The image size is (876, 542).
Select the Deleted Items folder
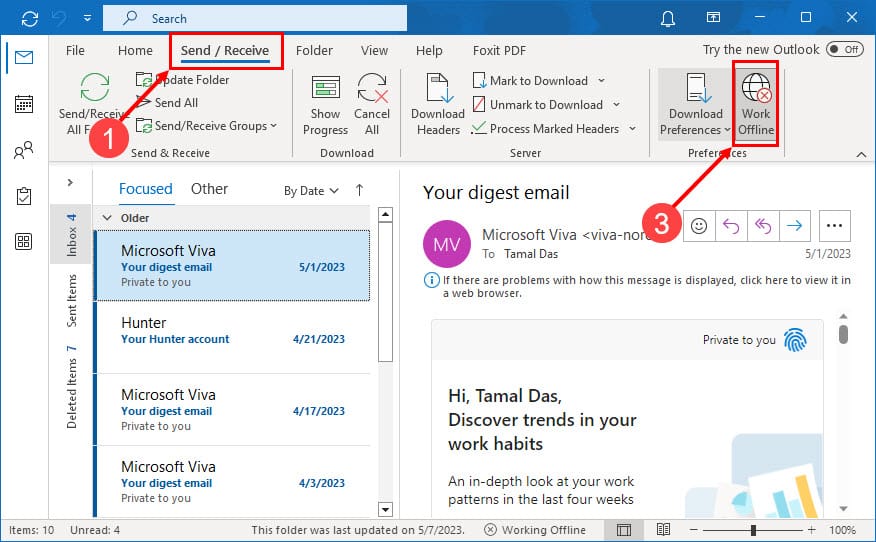(71, 387)
